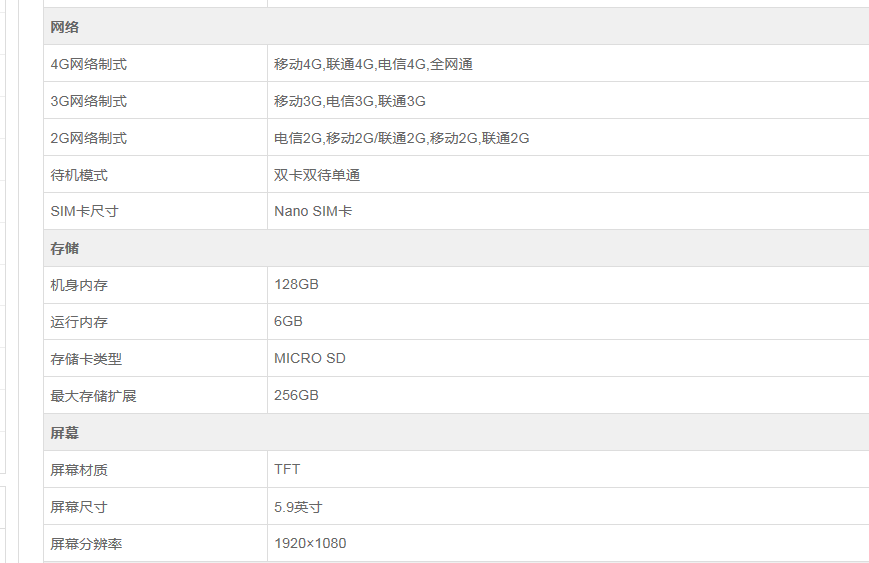869x563 pixels.
Task: Click the 5.9英寸 value
Action: pyautogui.click(x=298, y=507)
